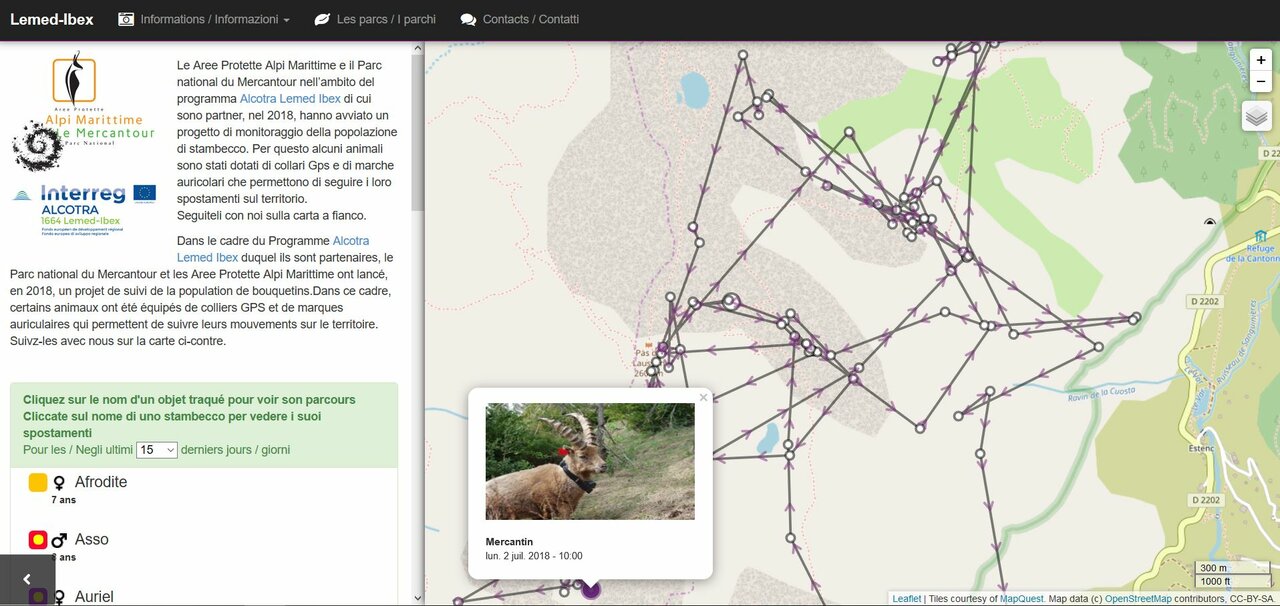Collapse the sidebar with the left chevron

(x=27, y=579)
